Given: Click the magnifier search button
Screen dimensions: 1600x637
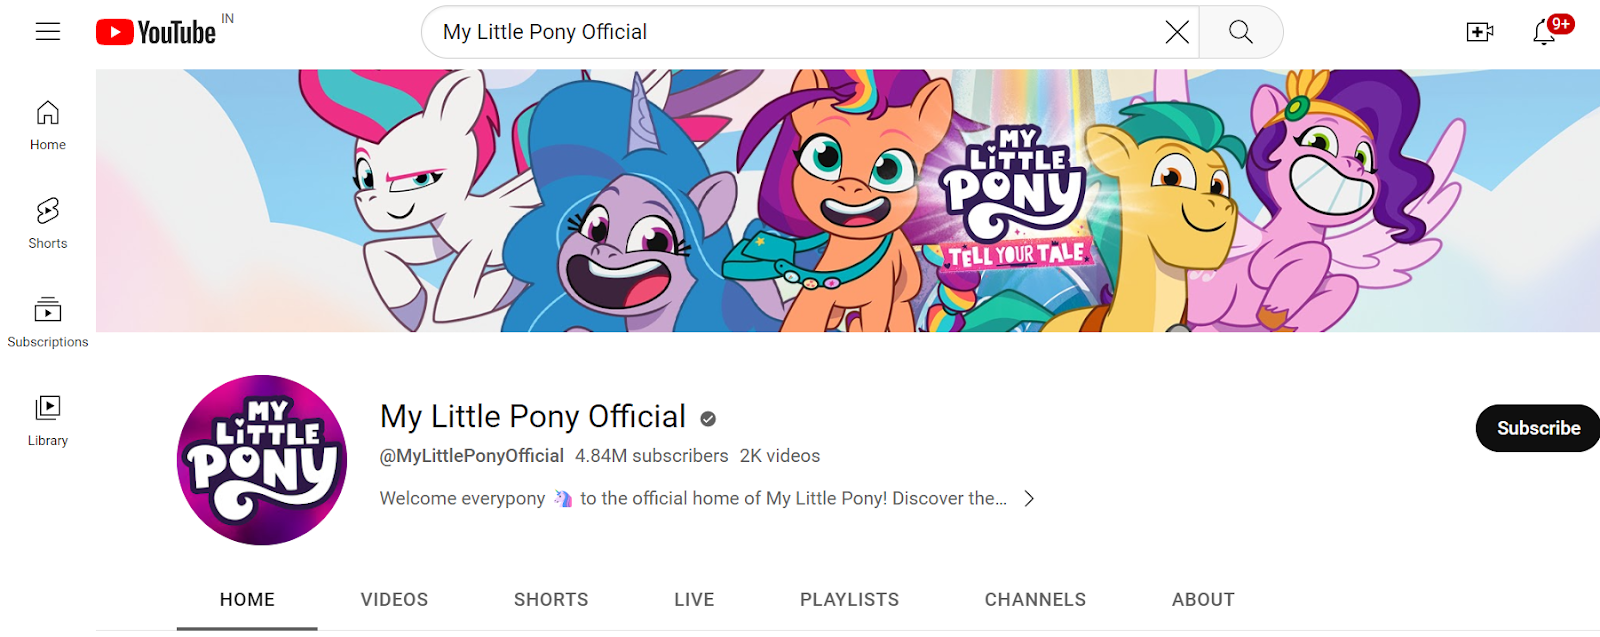Looking at the screenshot, I should (1241, 32).
